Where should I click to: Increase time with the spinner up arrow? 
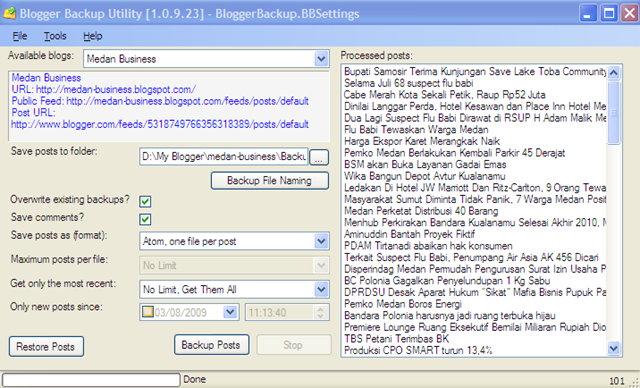pos(321,309)
